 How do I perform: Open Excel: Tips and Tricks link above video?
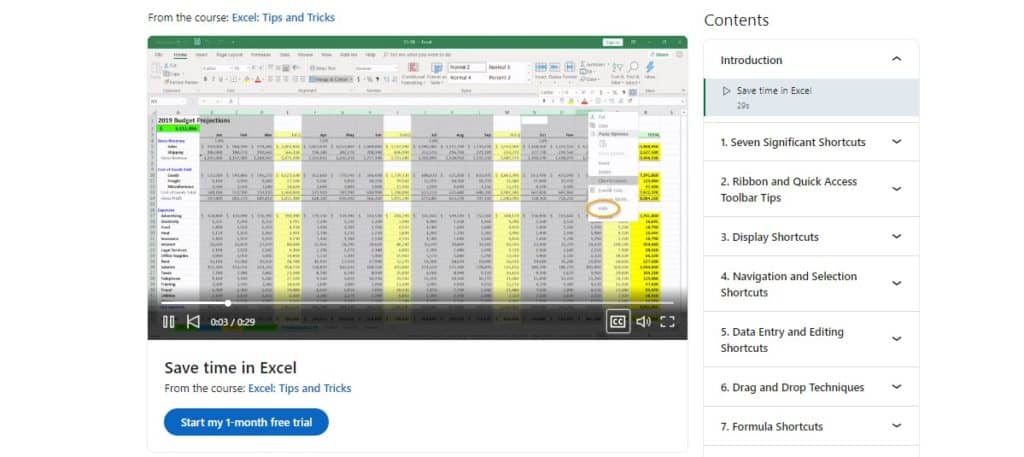tap(283, 18)
